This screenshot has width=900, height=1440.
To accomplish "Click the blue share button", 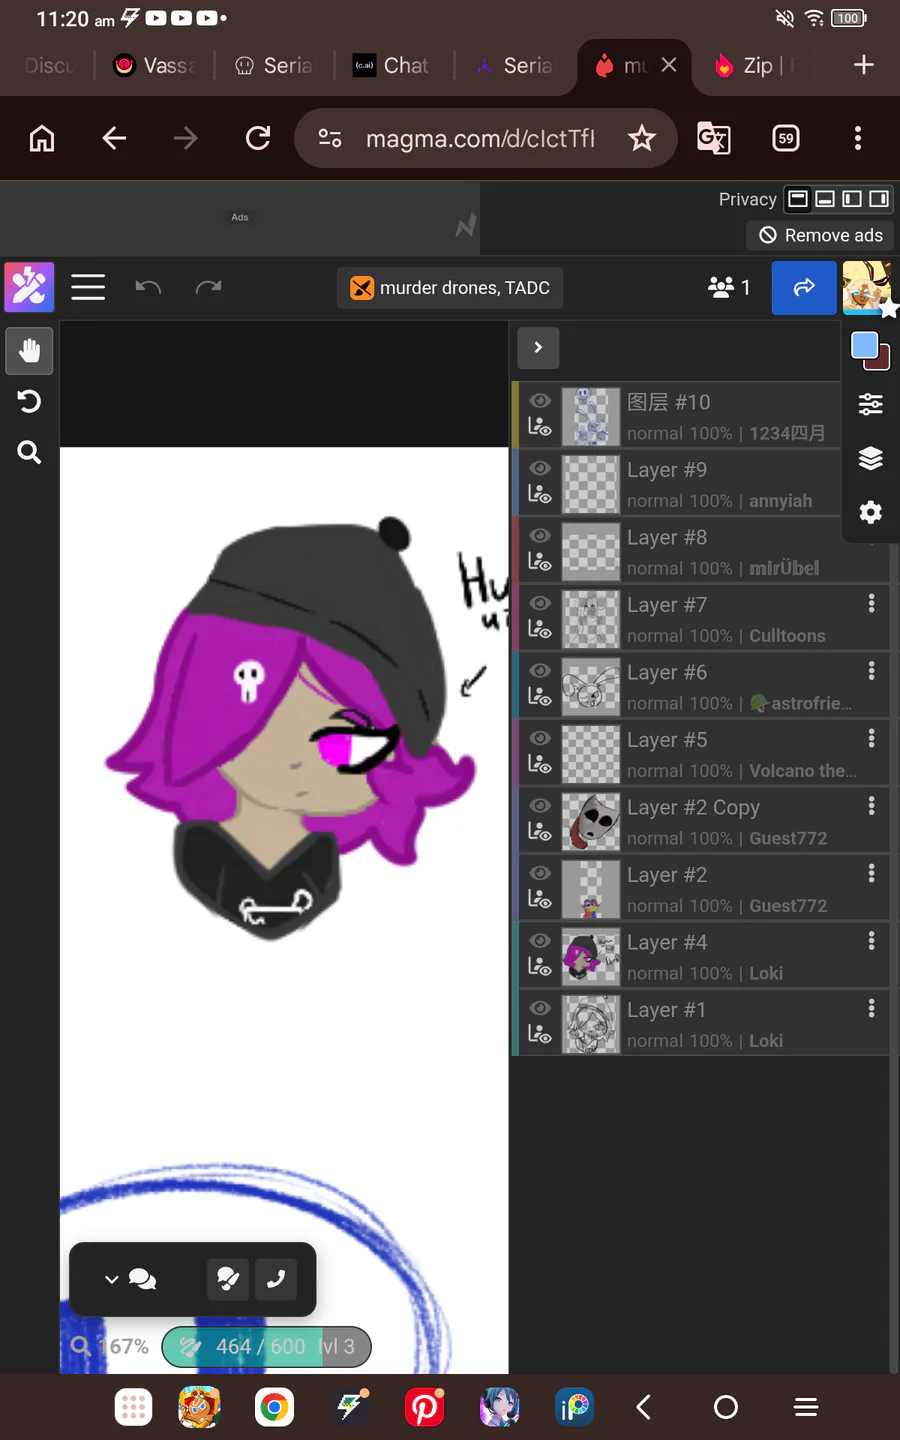I will point(804,288).
